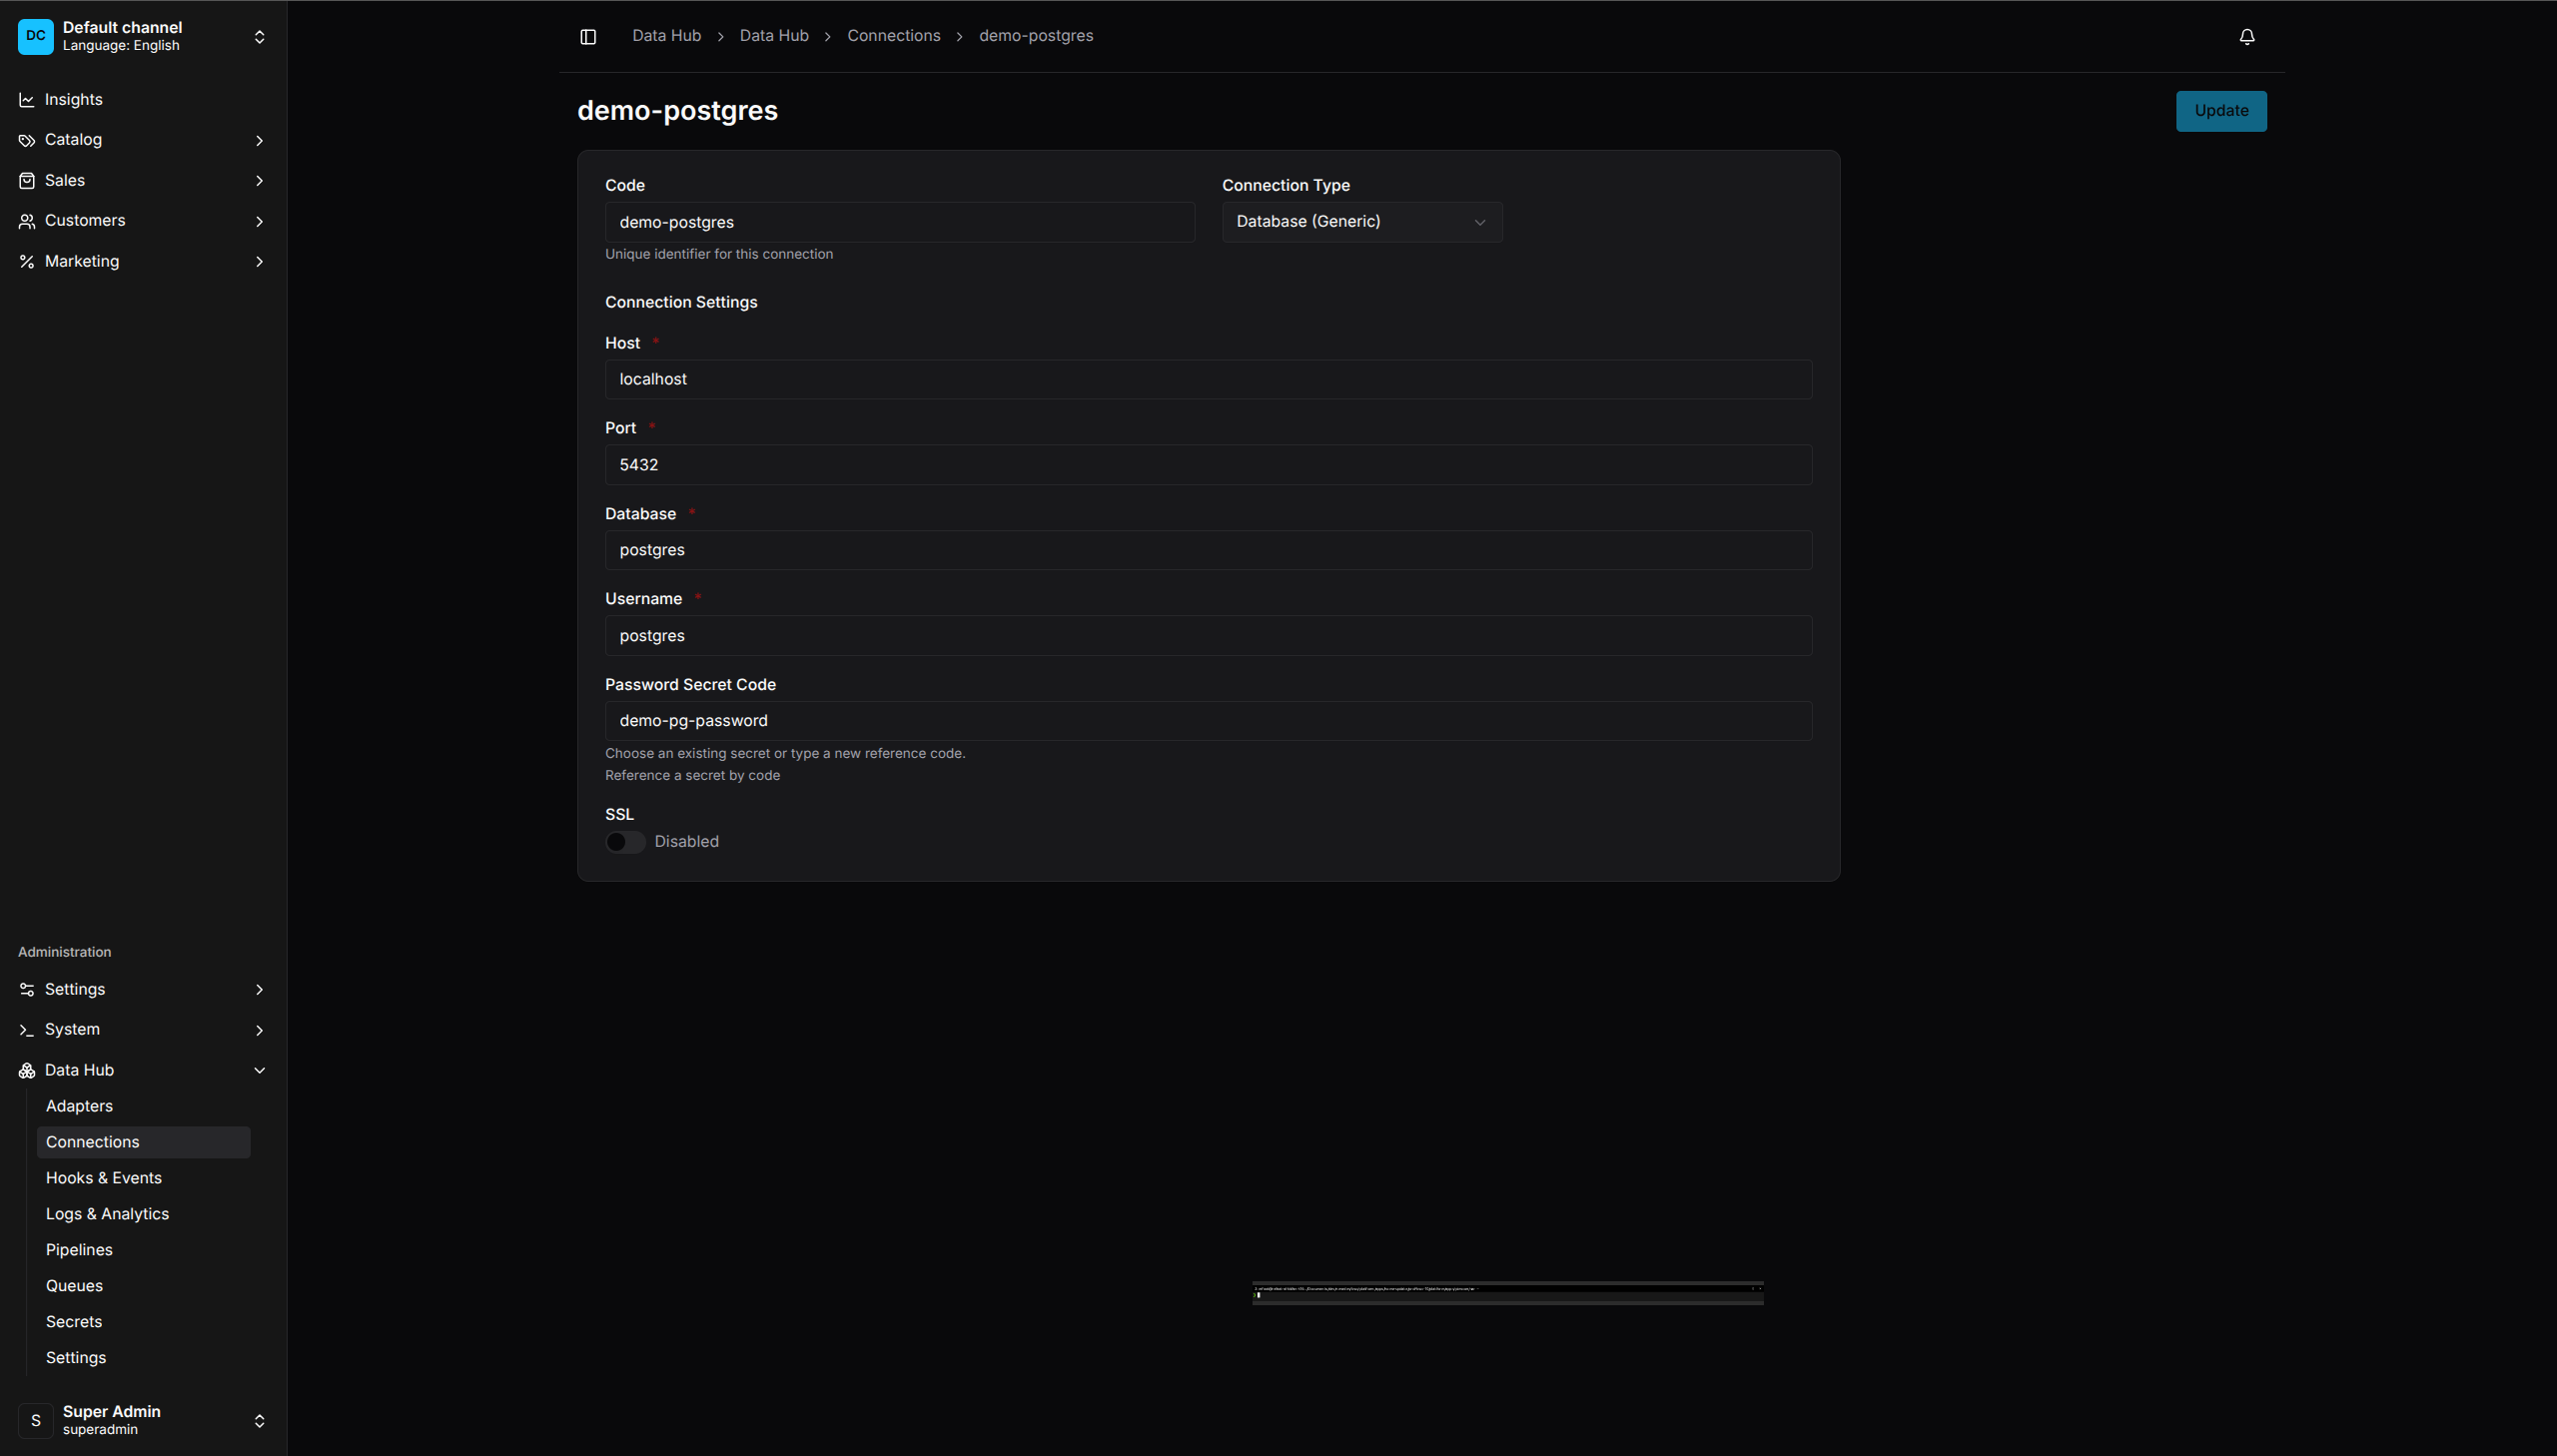The image size is (2557, 1456).
Task: Open the Settings sliders icon under Administration
Action: pos(27,989)
